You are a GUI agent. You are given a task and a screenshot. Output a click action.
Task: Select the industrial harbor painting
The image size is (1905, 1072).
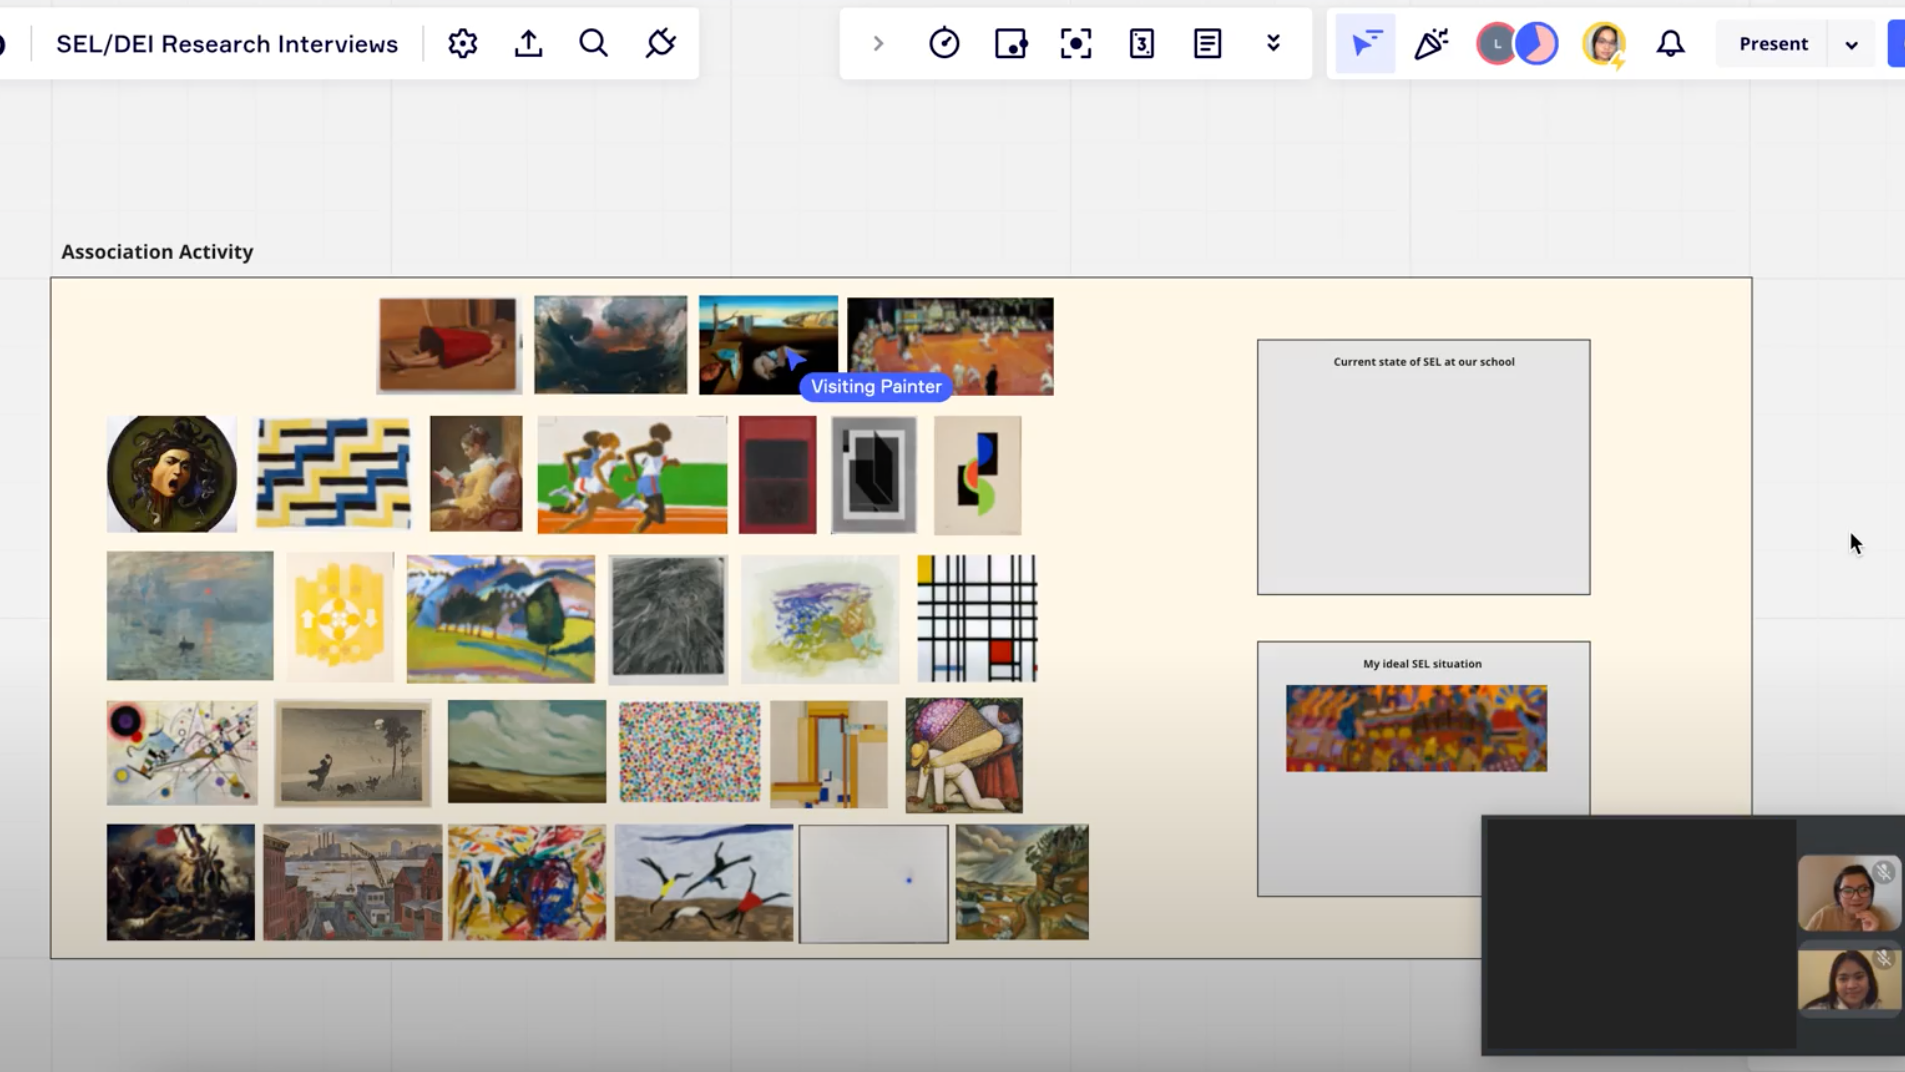(352, 882)
